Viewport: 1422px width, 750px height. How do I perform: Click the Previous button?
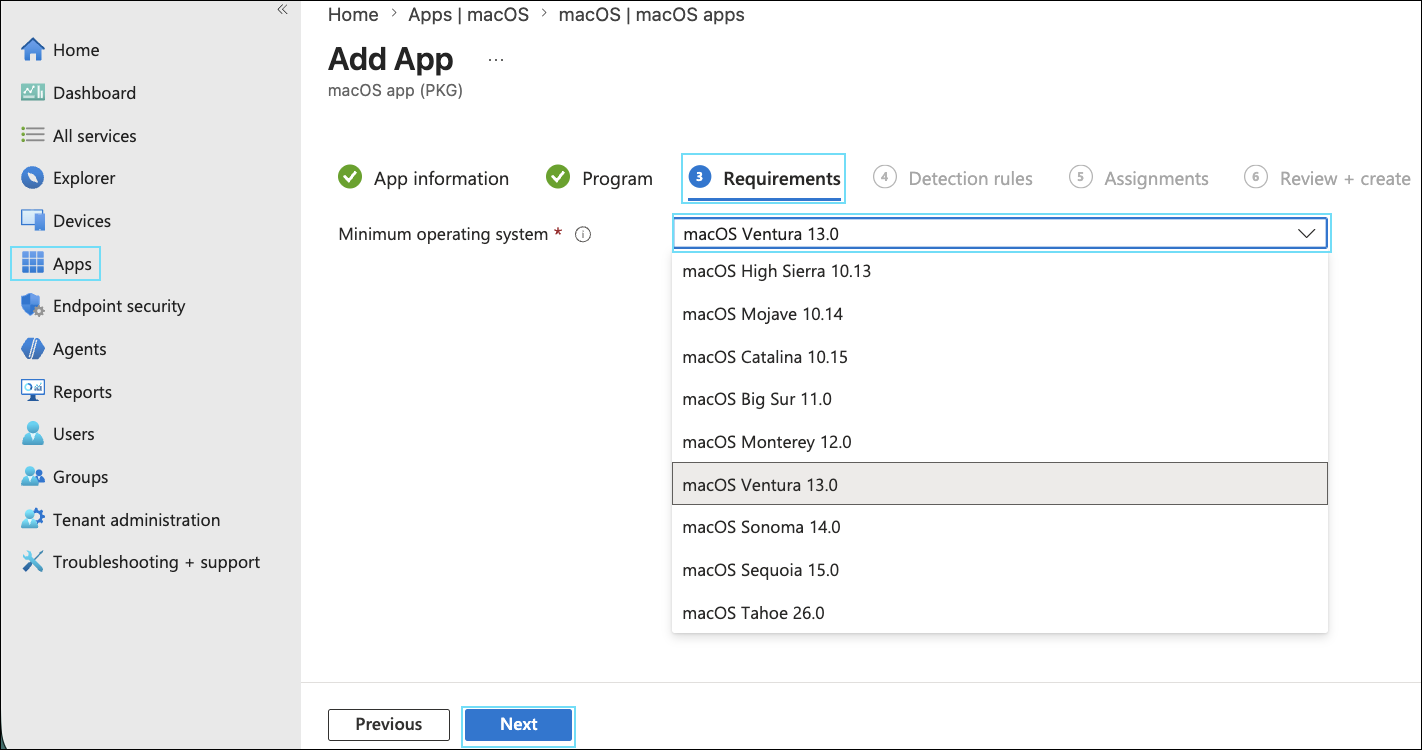coord(389,724)
